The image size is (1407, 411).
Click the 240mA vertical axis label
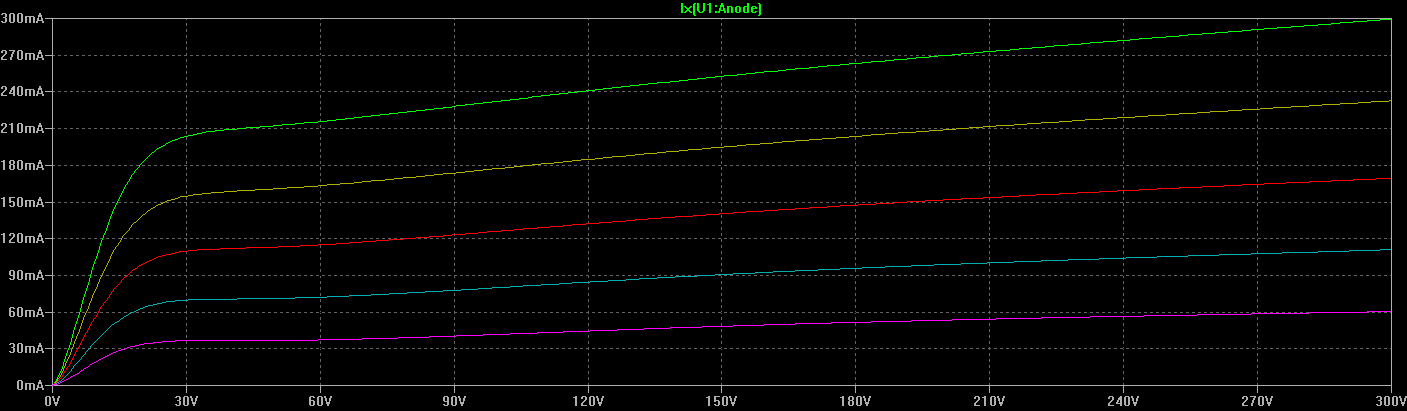tap(22, 91)
